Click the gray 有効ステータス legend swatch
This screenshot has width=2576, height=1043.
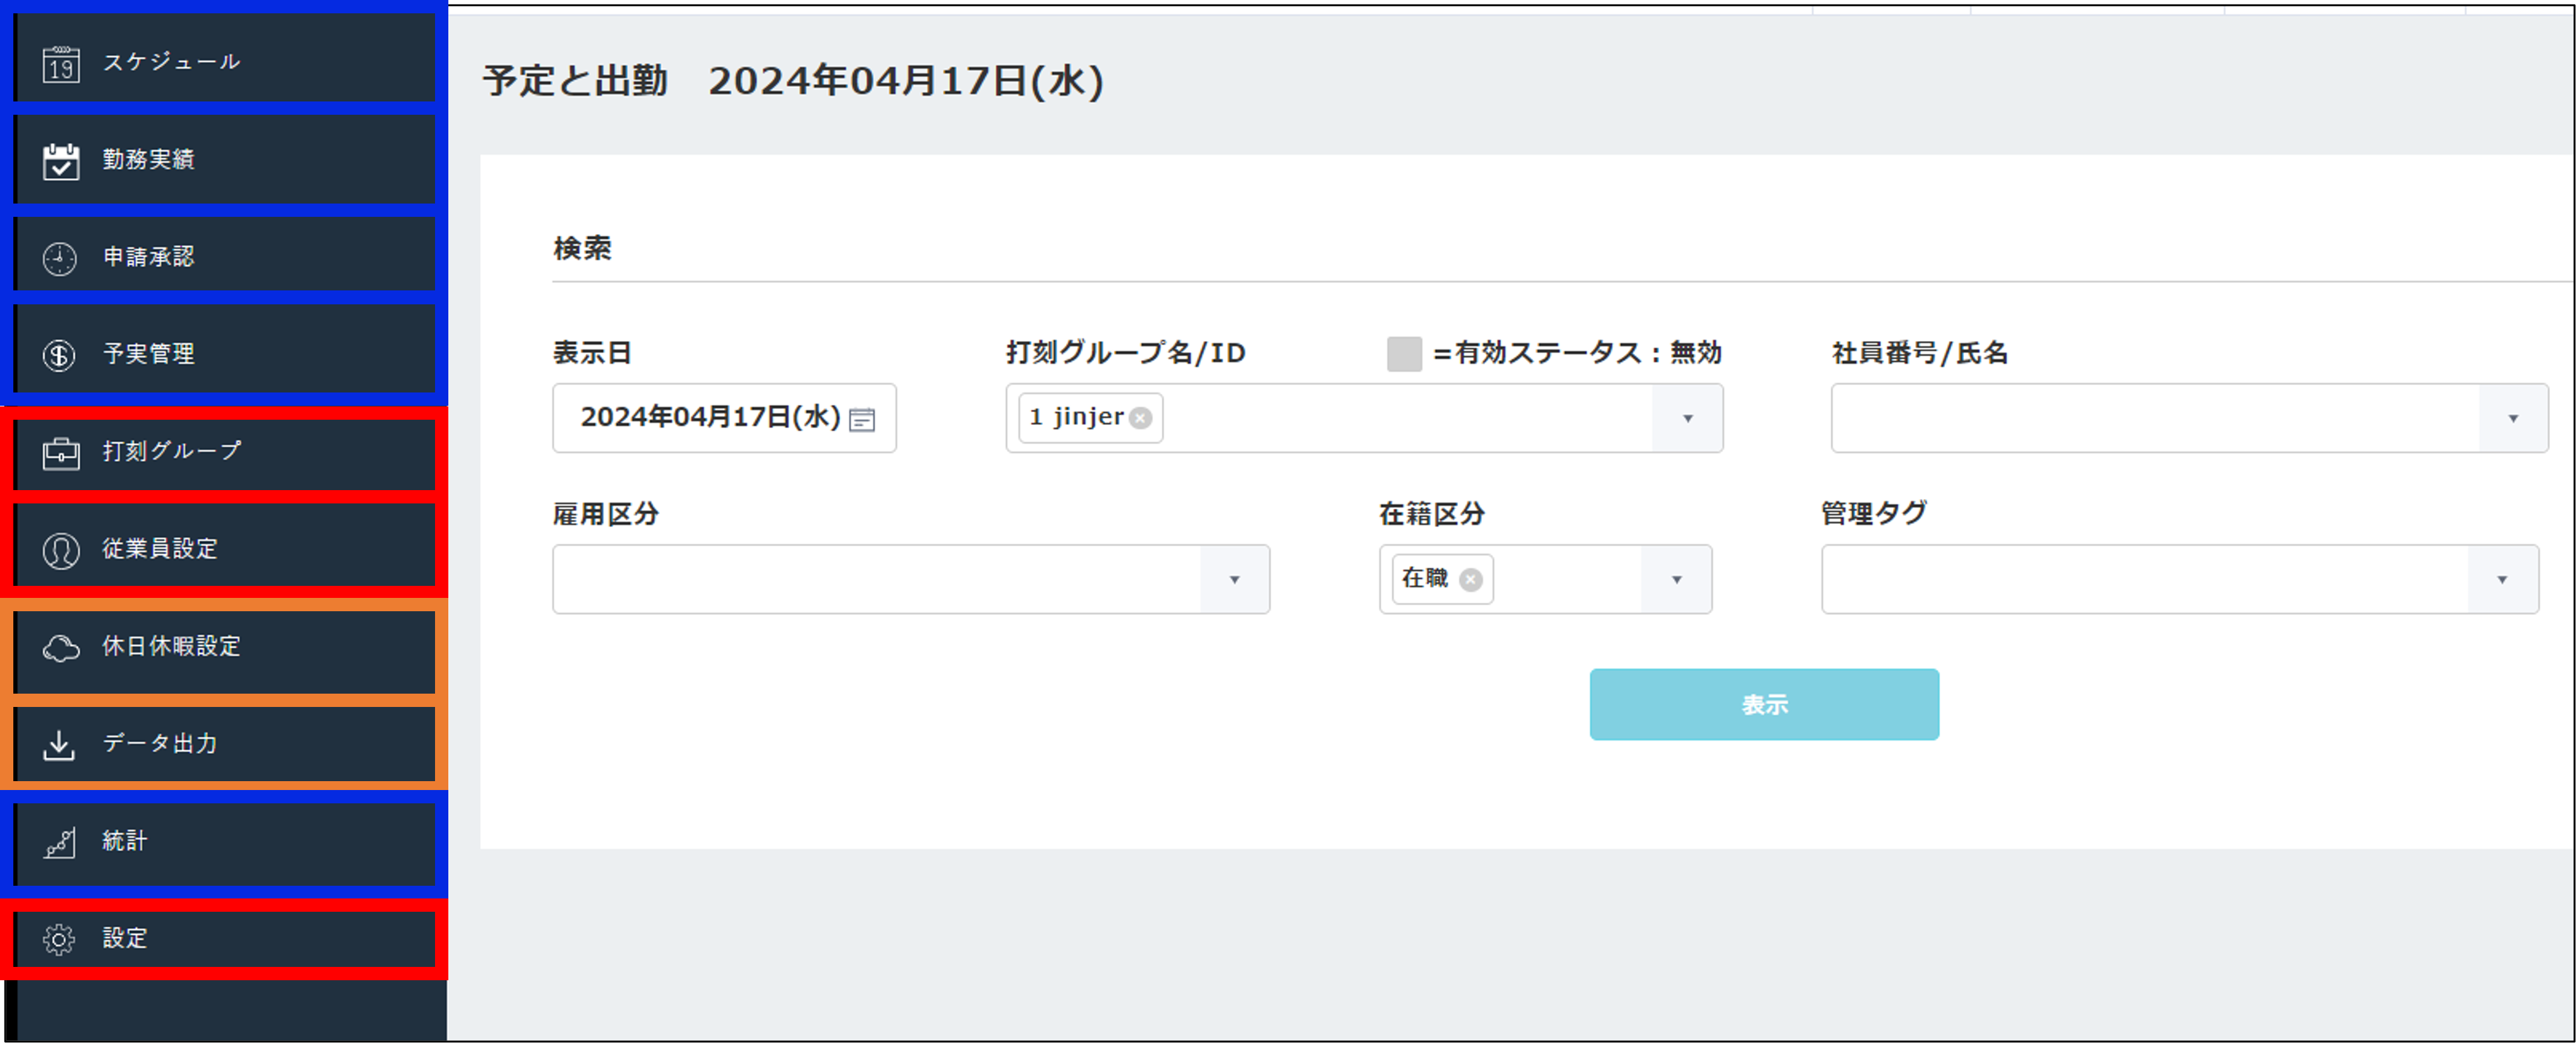coord(1404,354)
